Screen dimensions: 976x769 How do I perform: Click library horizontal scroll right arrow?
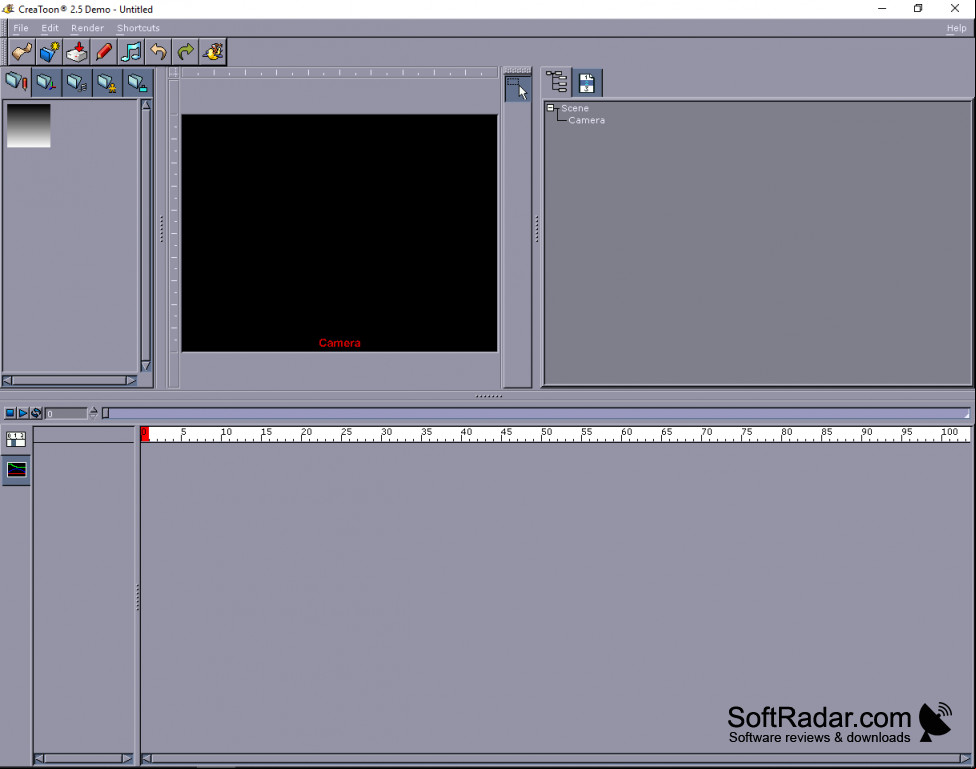click(x=131, y=380)
